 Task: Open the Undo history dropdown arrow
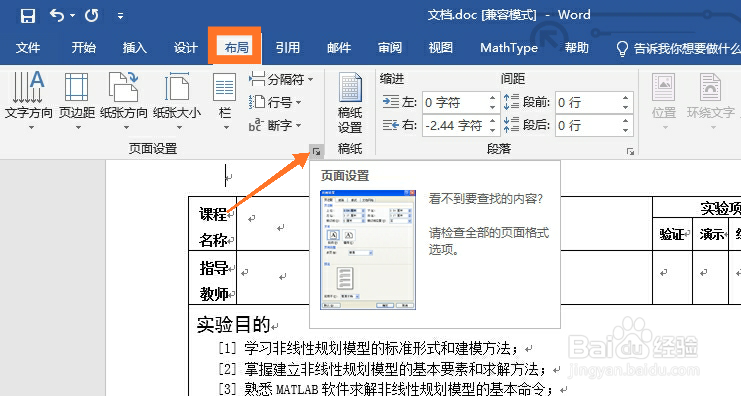coord(72,16)
